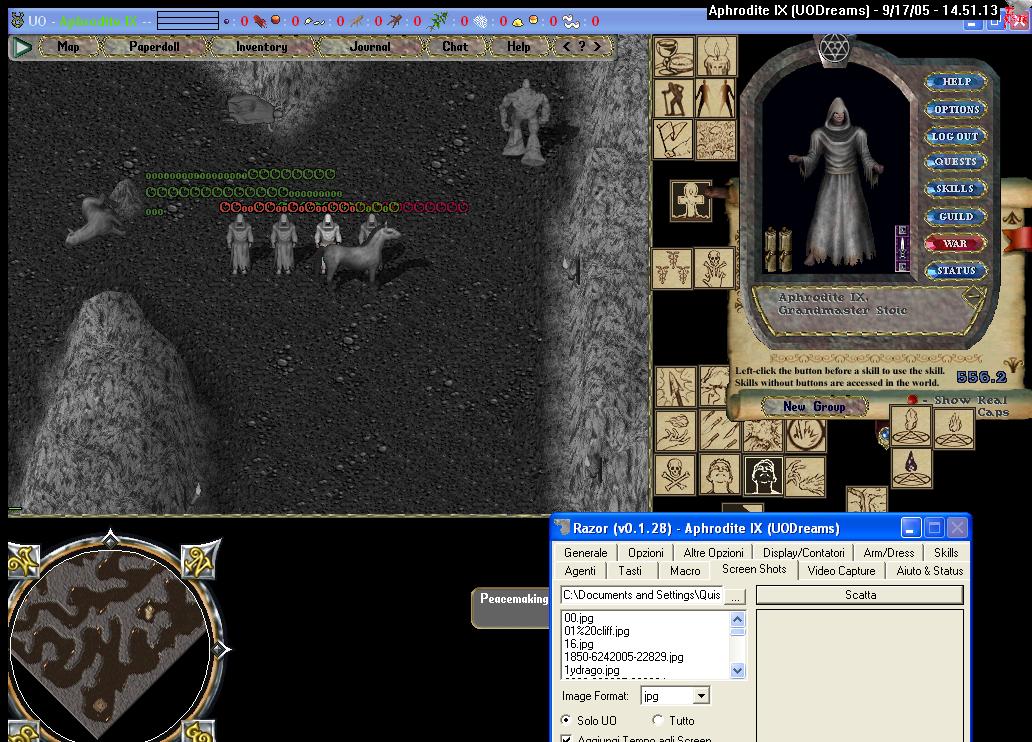
Task: Click the clawed hand spell icon
Action: click(x=805, y=475)
